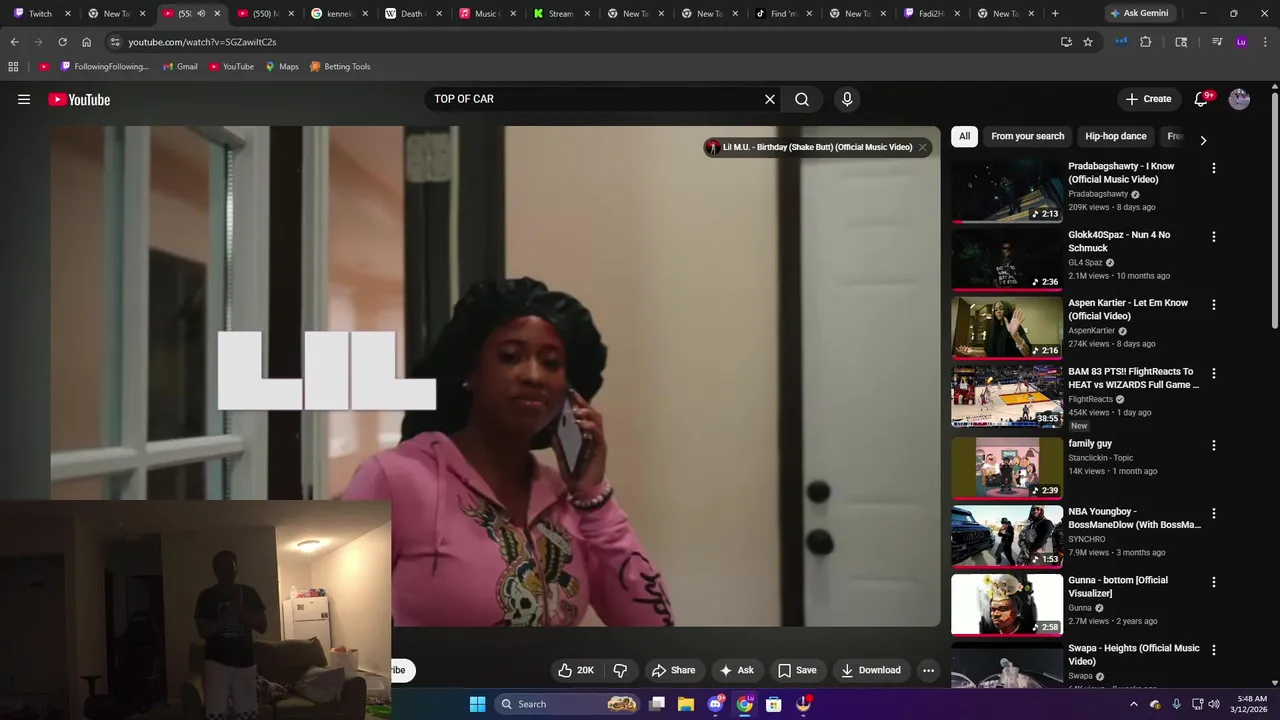
Task: Select the Hip-hop dance chip
Action: pos(1116,136)
